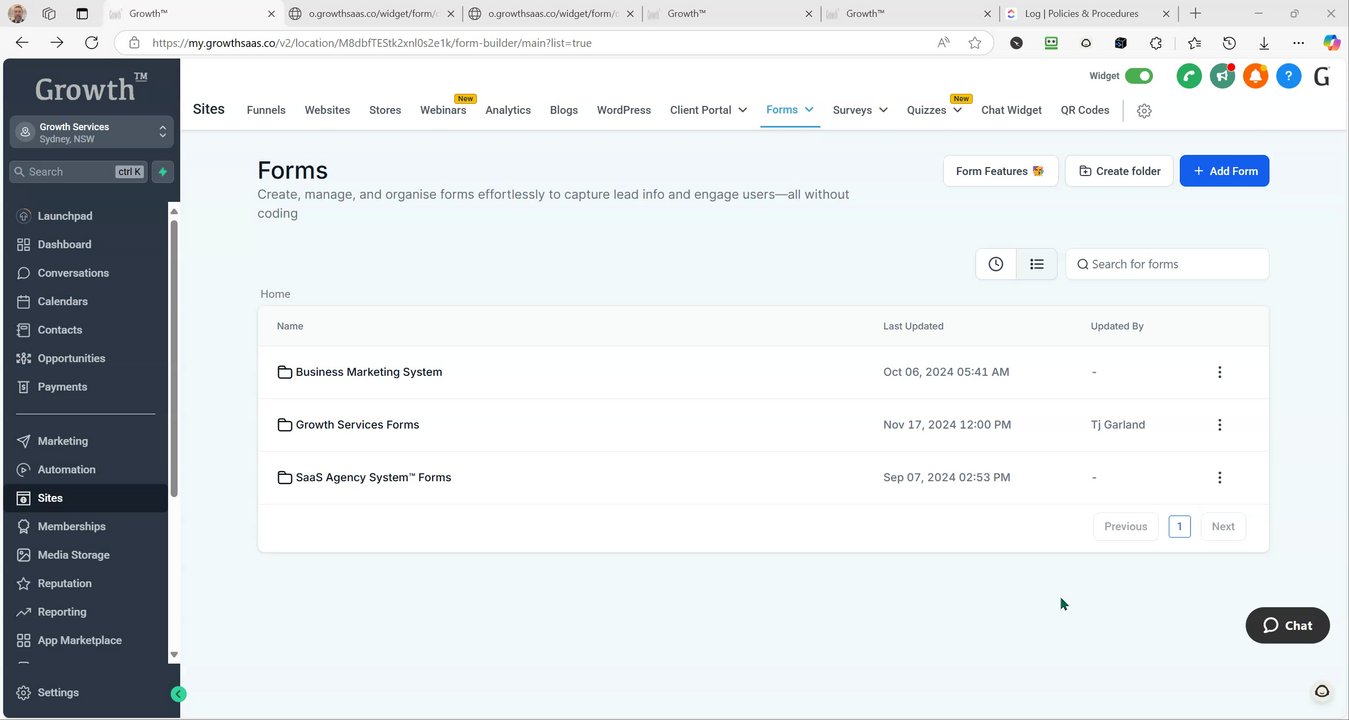
Task: Open the QR Codes tab
Action: 1085,110
